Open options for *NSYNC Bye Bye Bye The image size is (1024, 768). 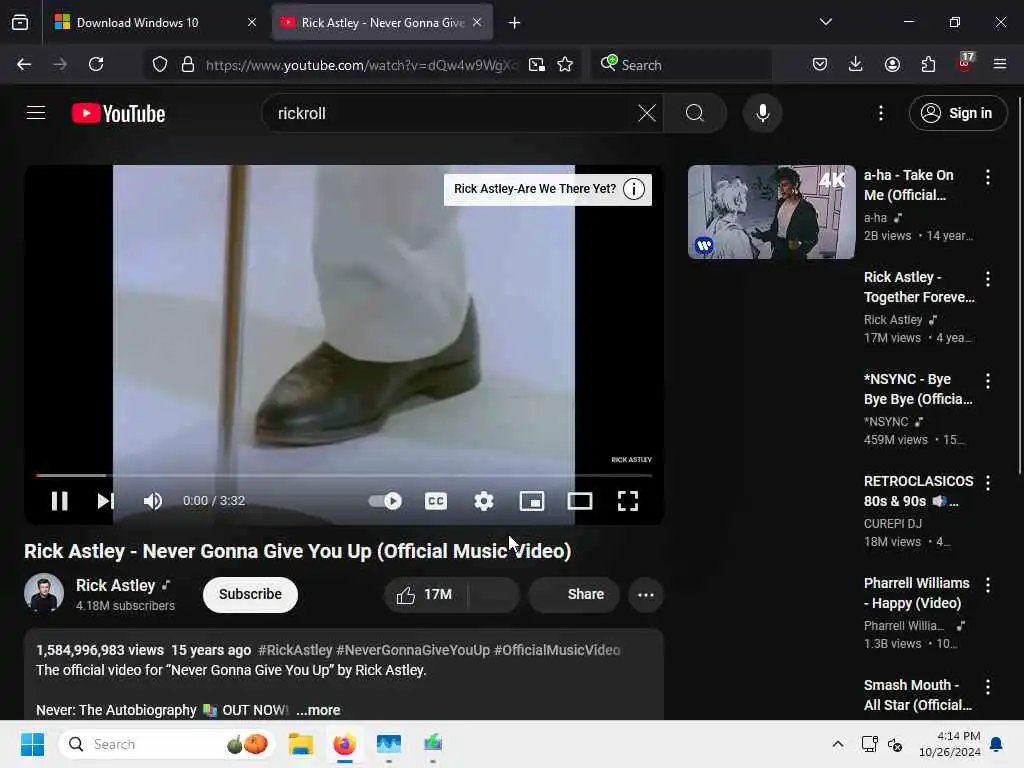987,381
